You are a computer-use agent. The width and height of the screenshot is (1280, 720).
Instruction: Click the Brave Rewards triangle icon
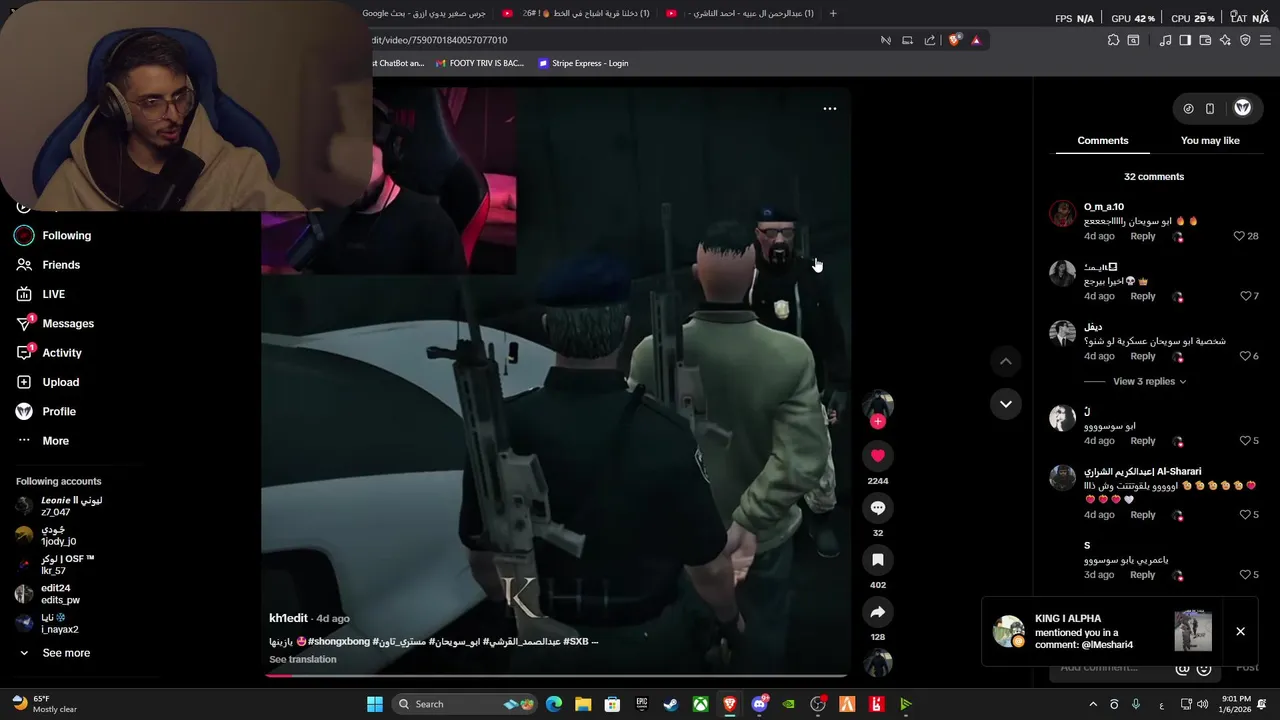pyautogui.click(x=976, y=40)
